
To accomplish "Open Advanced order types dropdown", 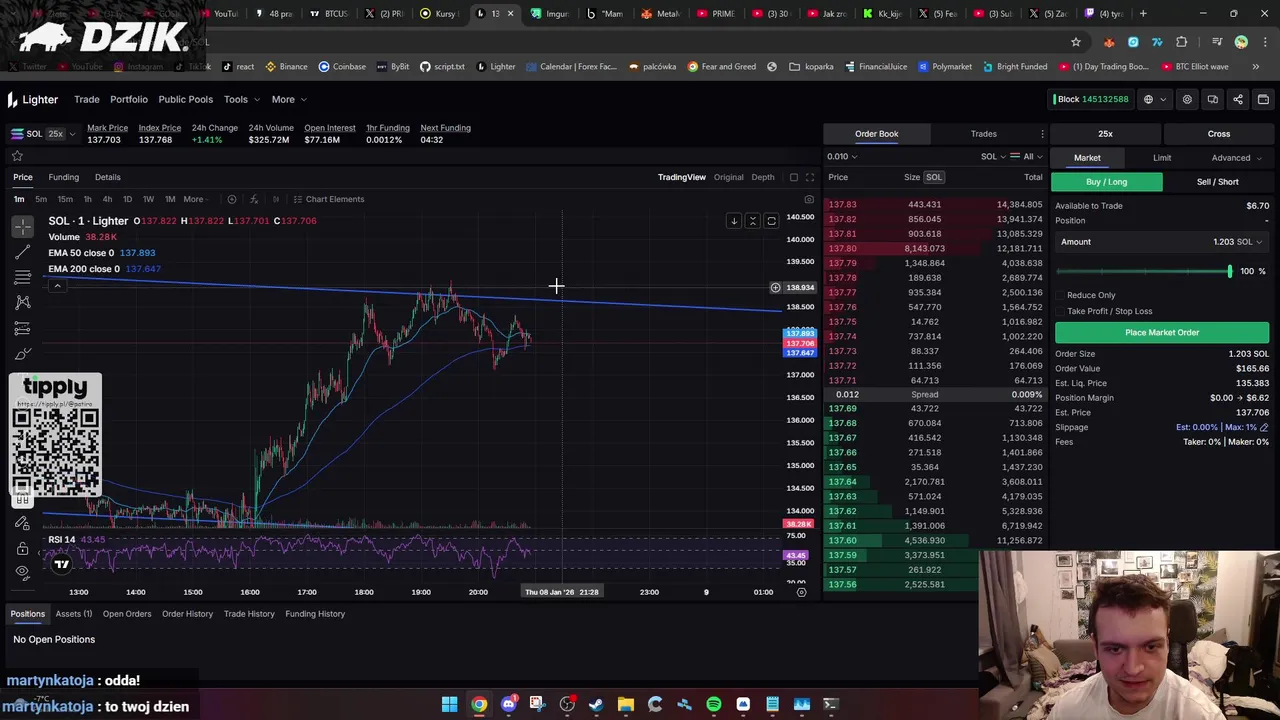I will pyautogui.click(x=1236, y=158).
